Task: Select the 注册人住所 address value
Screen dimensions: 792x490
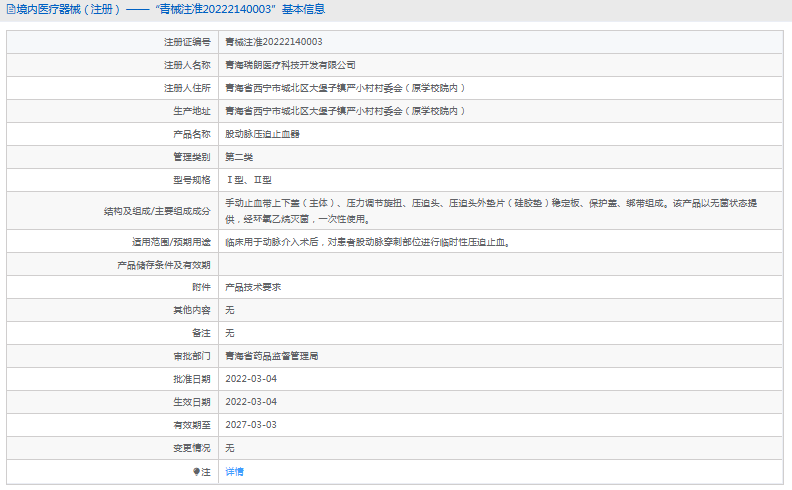Action: pyautogui.click(x=345, y=88)
